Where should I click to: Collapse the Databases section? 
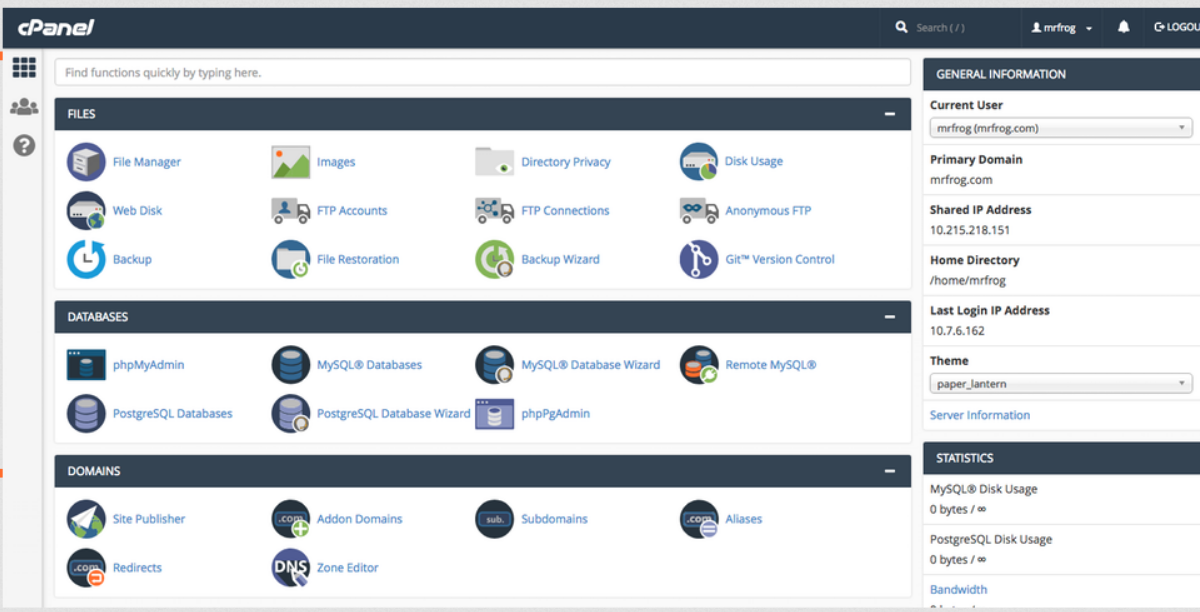click(890, 317)
